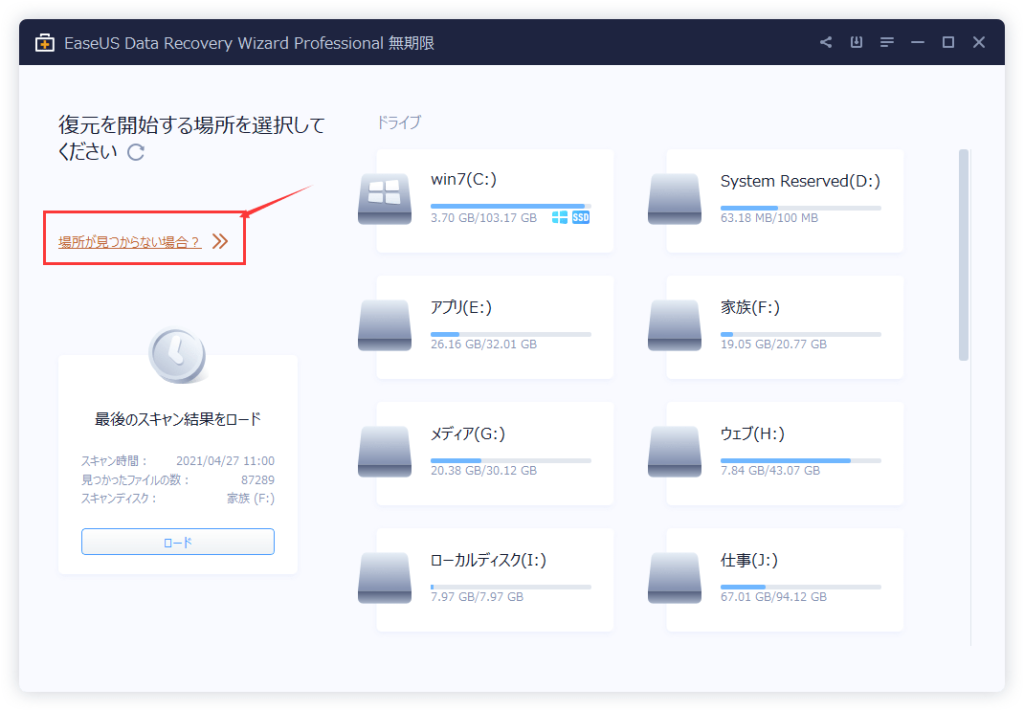Click the import/save session icon in title bar
Viewport: 1024px width, 711px height.
(856, 42)
